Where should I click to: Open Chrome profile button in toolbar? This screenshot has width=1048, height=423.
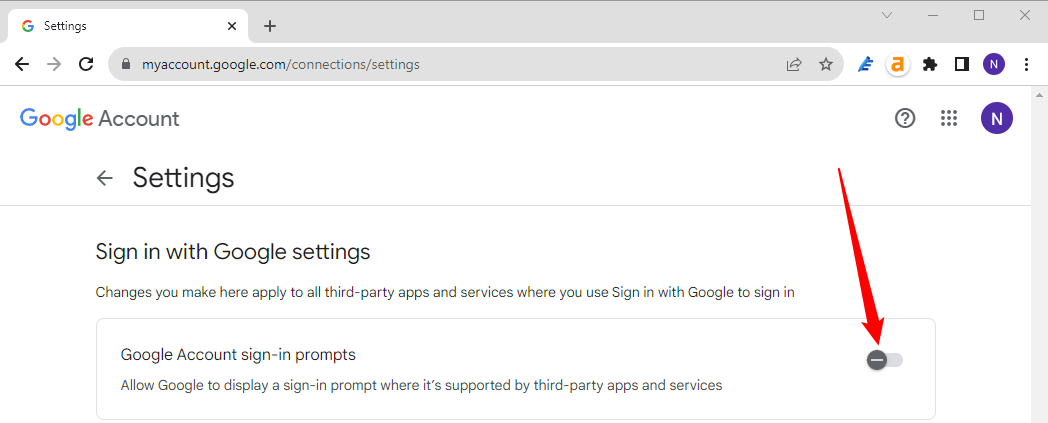point(994,64)
